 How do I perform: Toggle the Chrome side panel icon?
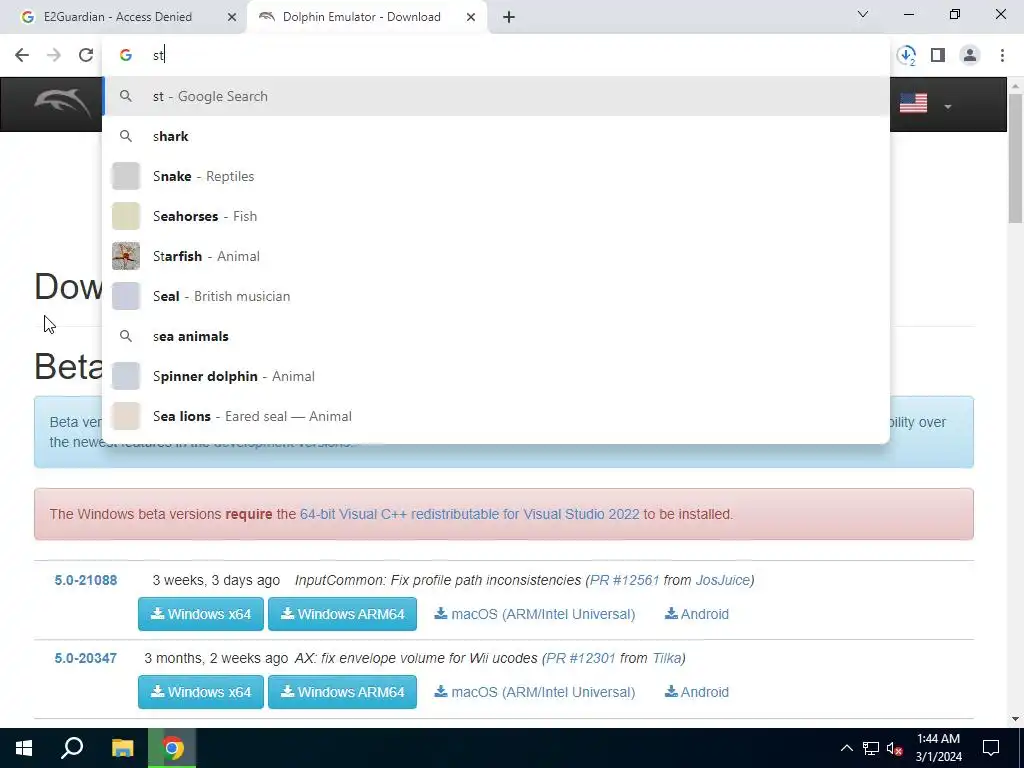[938, 56]
